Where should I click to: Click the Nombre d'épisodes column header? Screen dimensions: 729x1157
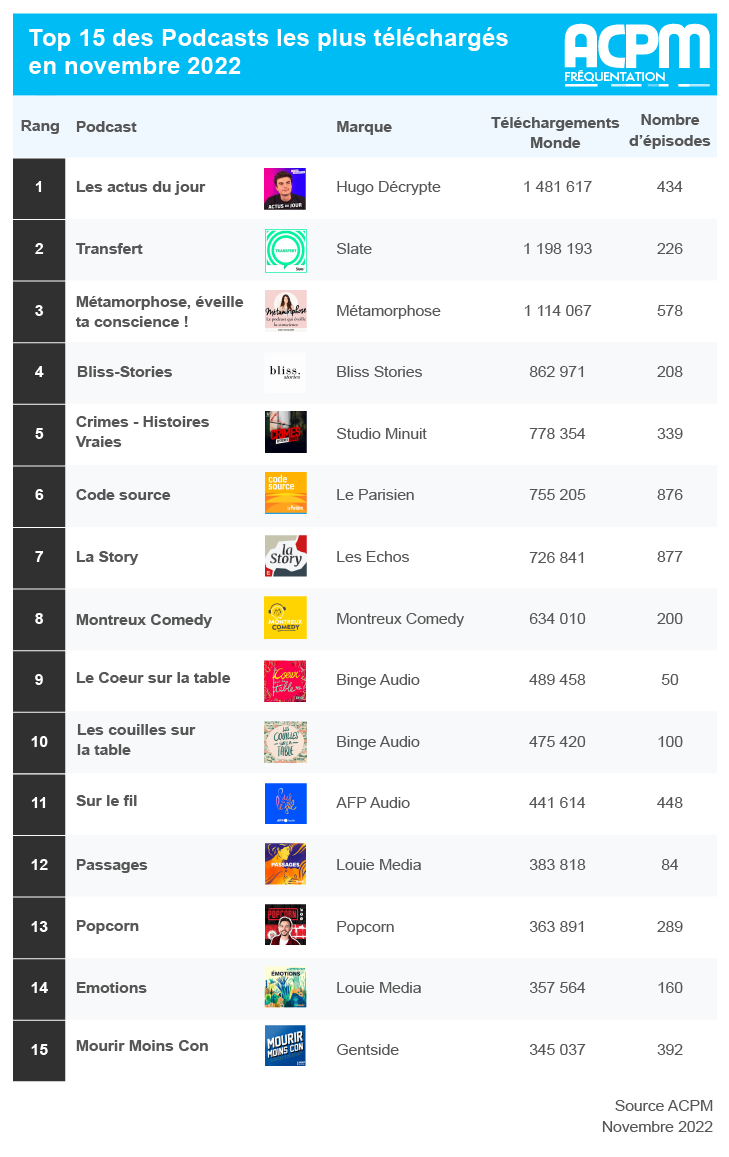click(669, 131)
